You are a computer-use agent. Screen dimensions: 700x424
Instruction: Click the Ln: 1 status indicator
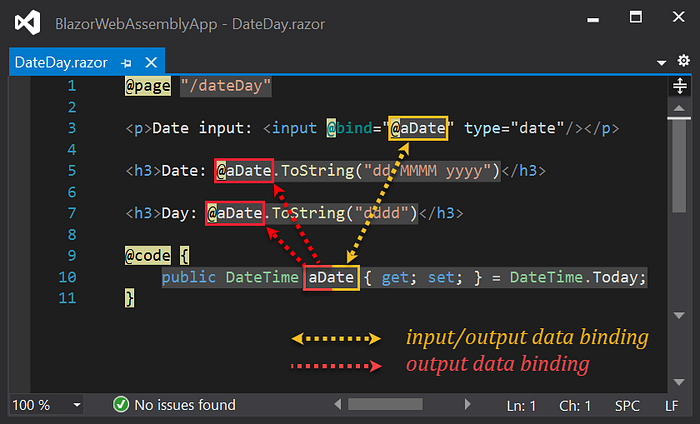(521, 406)
